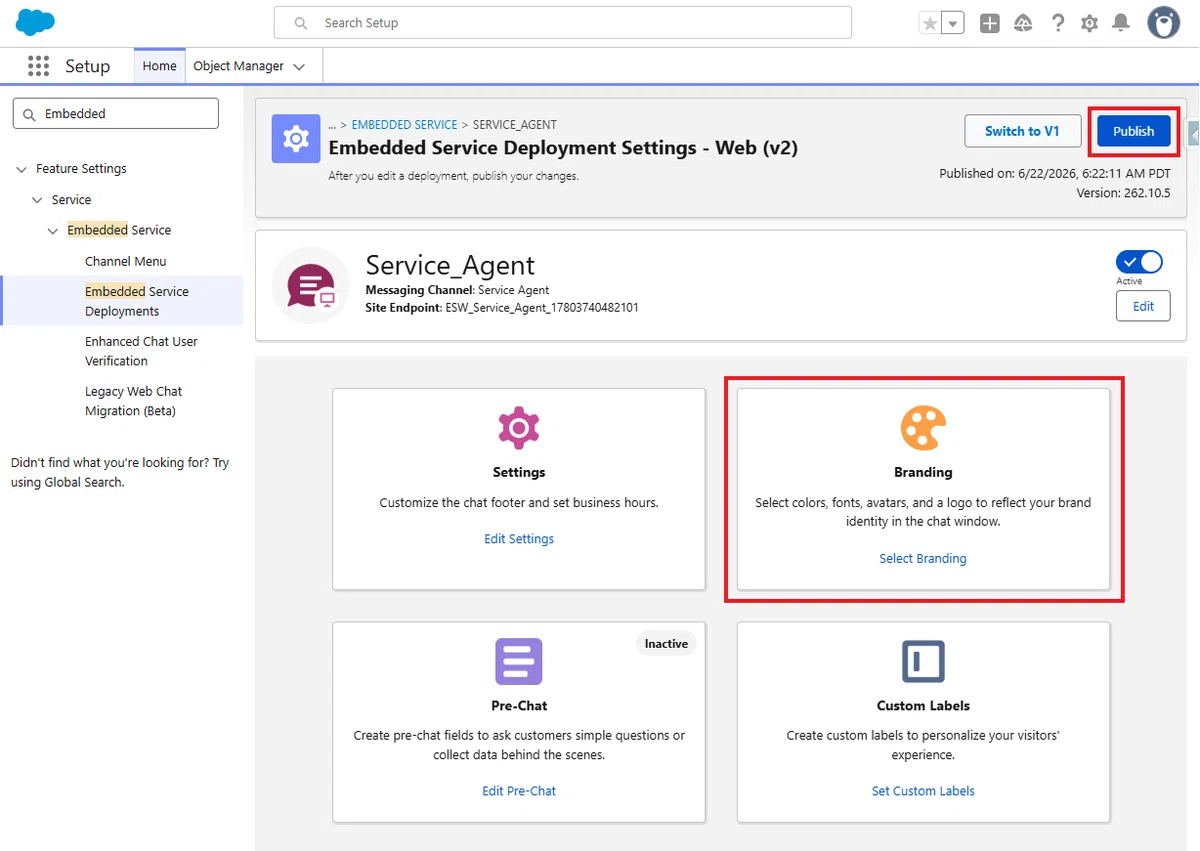Click the Salesforce cloud logo
This screenshot has width=1200, height=851.
[x=36, y=21]
